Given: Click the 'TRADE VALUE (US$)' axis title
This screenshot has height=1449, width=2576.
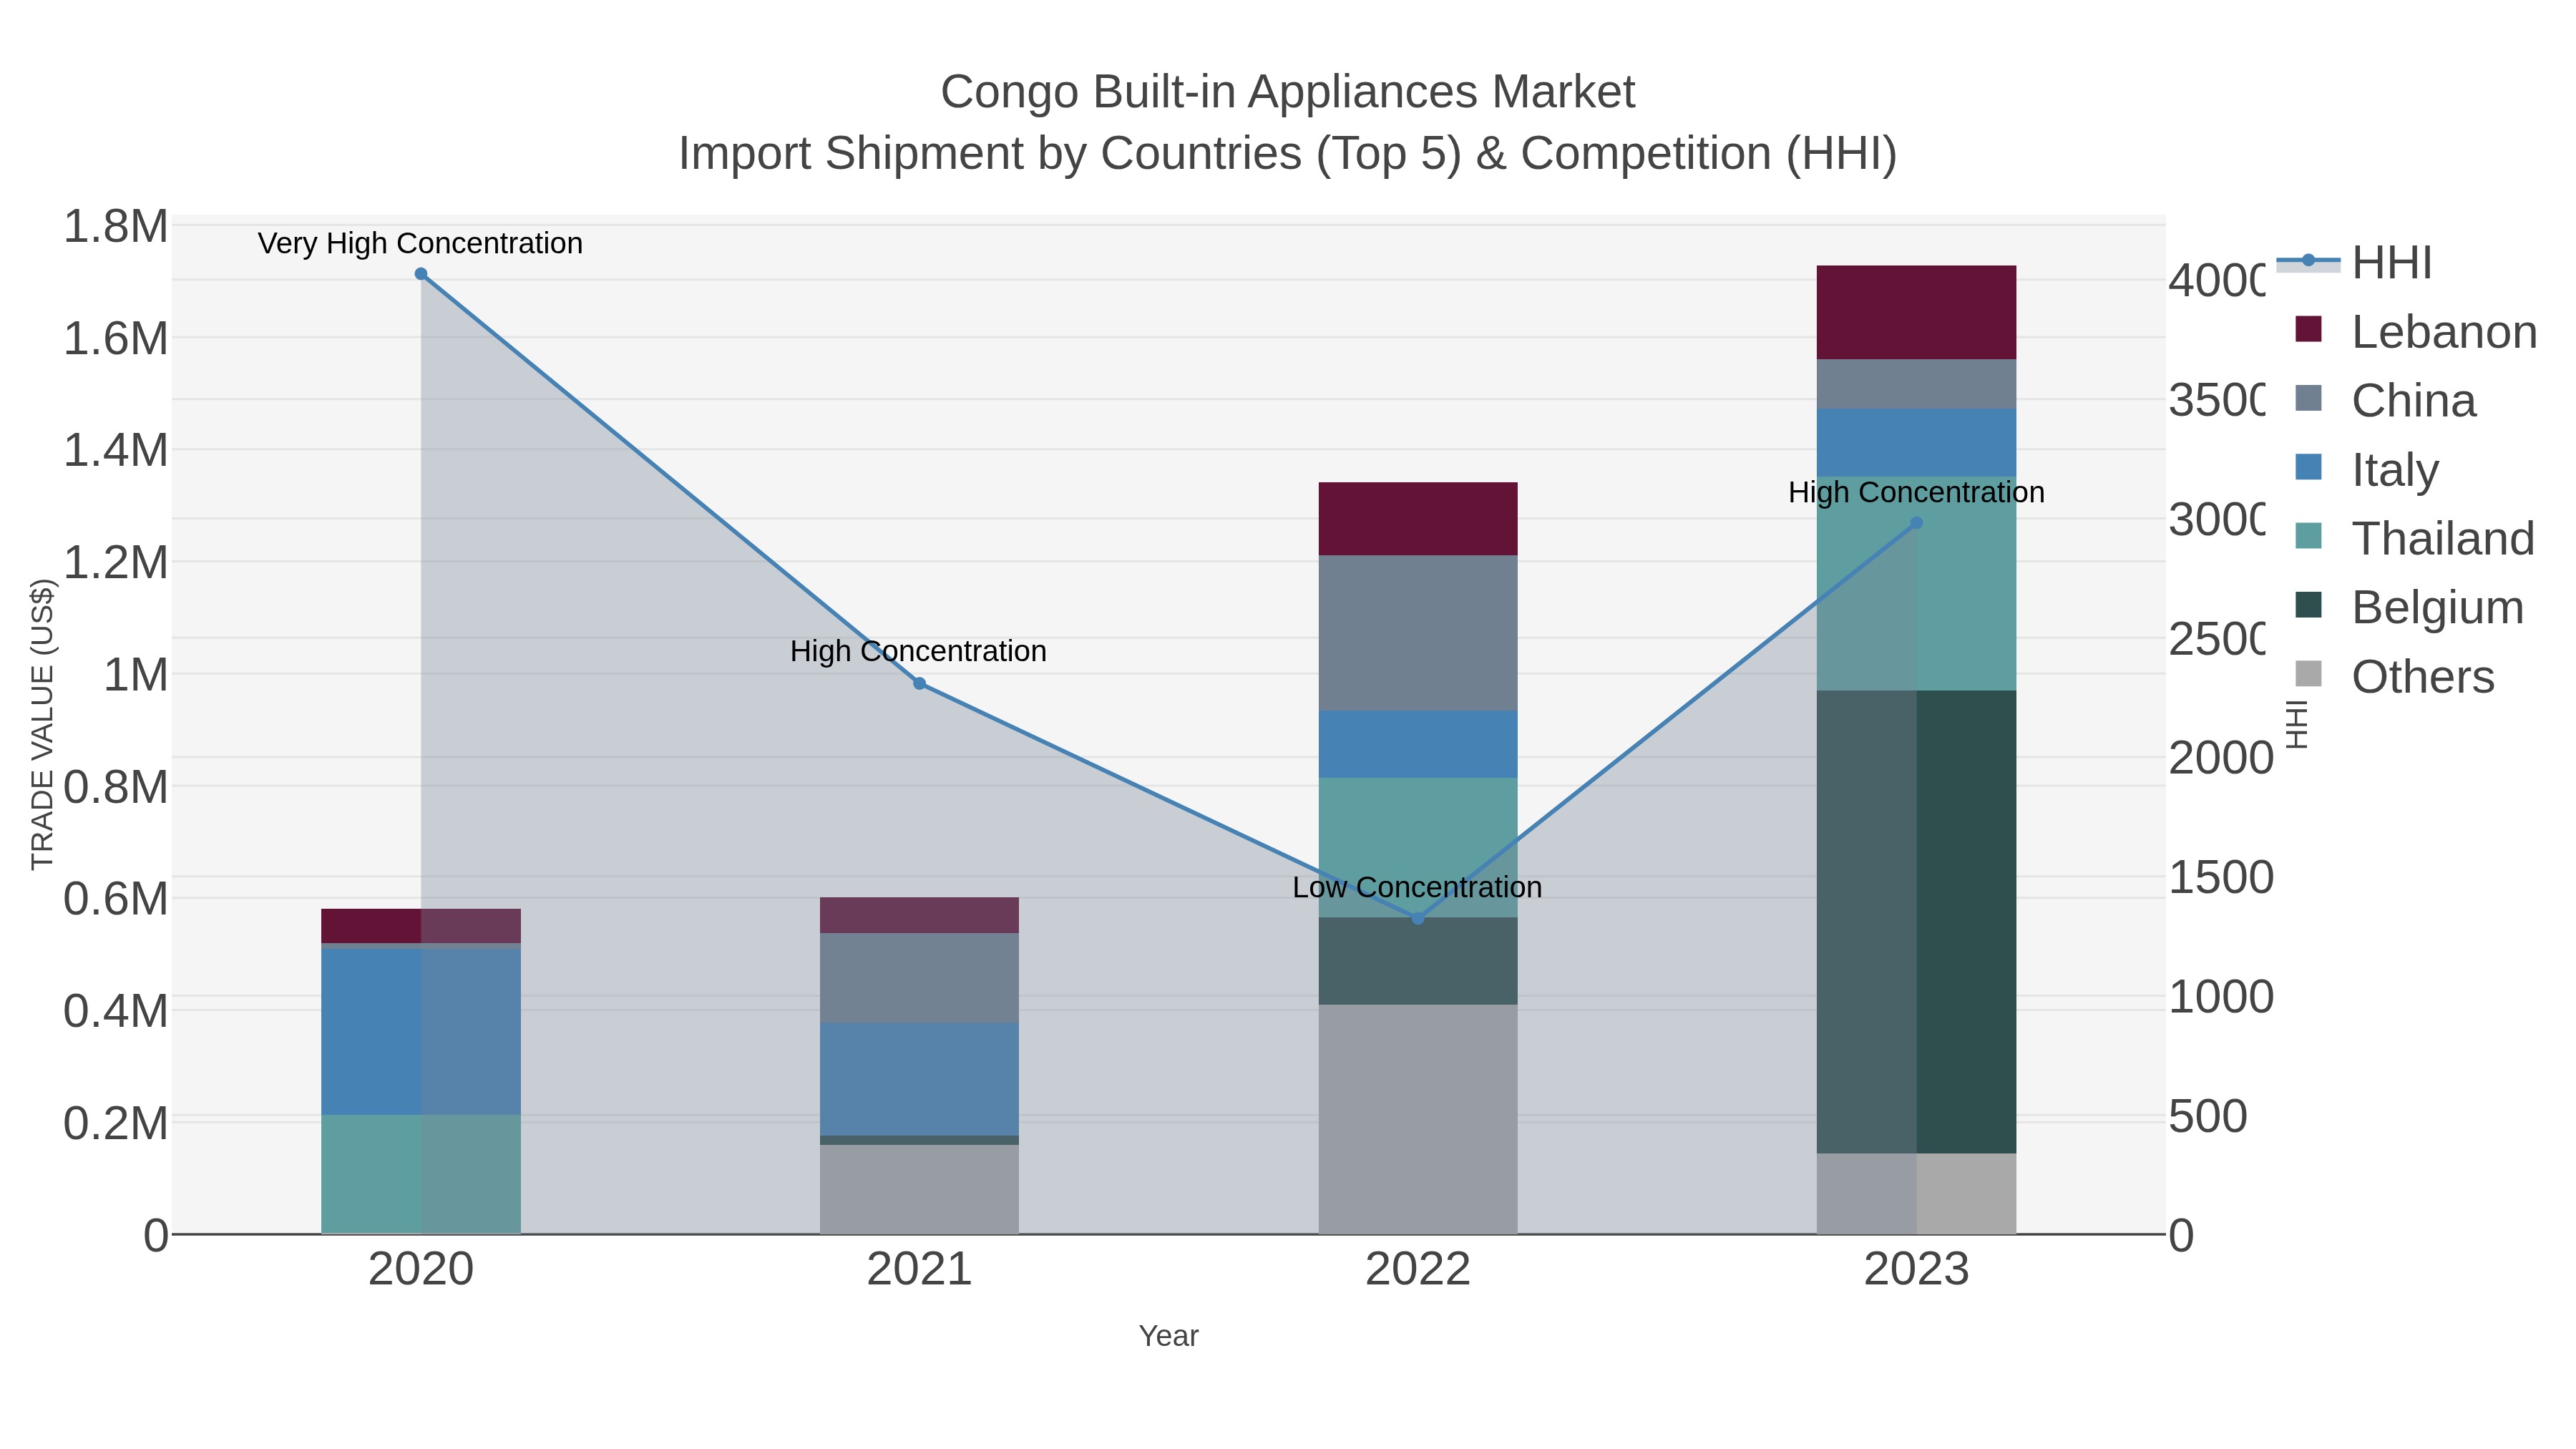Looking at the screenshot, I should click(x=42, y=724).
